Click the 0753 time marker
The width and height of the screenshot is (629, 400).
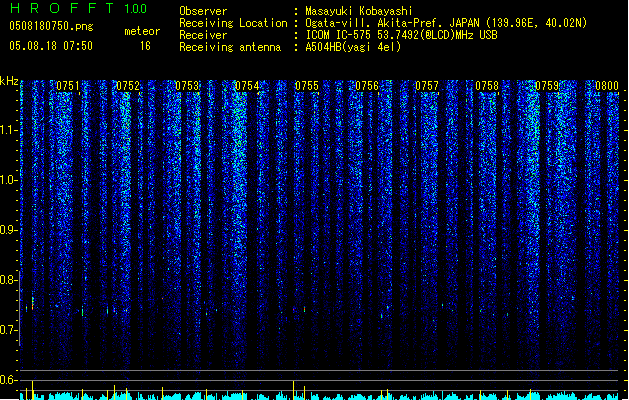(x=187, y=86)
